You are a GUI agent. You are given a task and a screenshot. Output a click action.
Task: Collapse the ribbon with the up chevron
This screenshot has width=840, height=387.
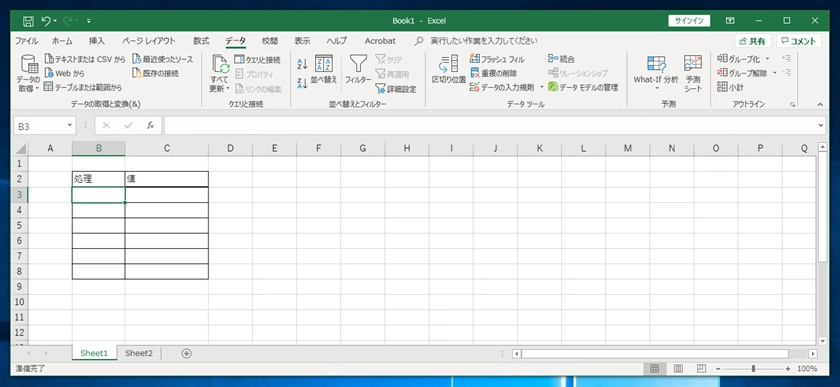820,105
